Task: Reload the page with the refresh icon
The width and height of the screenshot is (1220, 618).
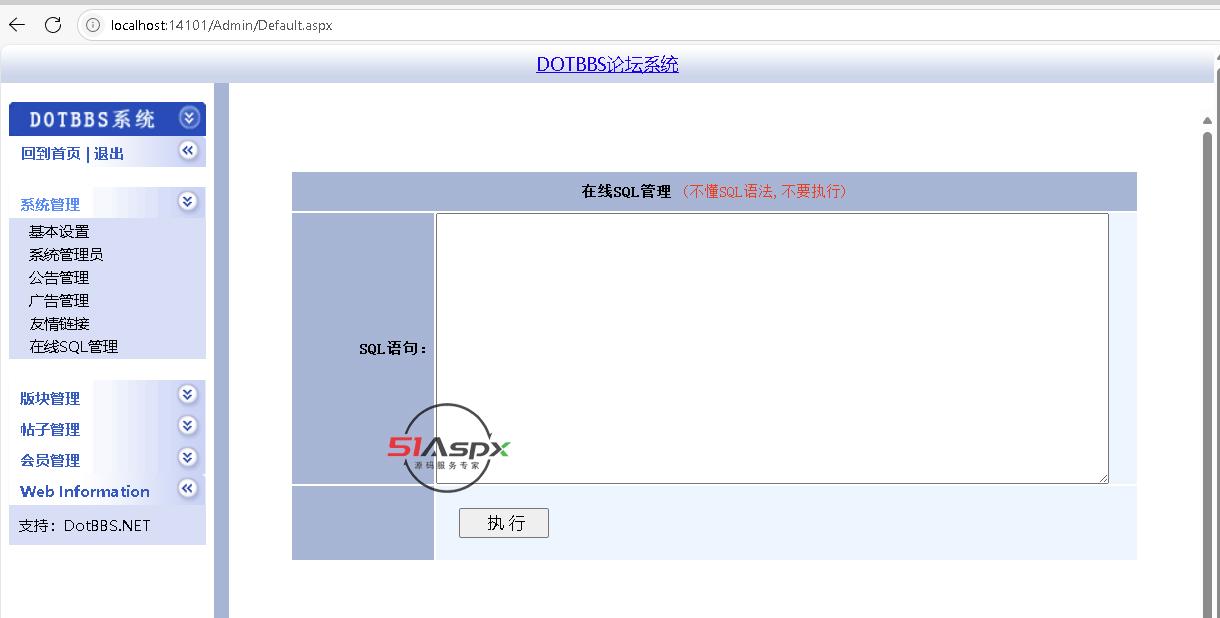Action: (x=53, y=25)
